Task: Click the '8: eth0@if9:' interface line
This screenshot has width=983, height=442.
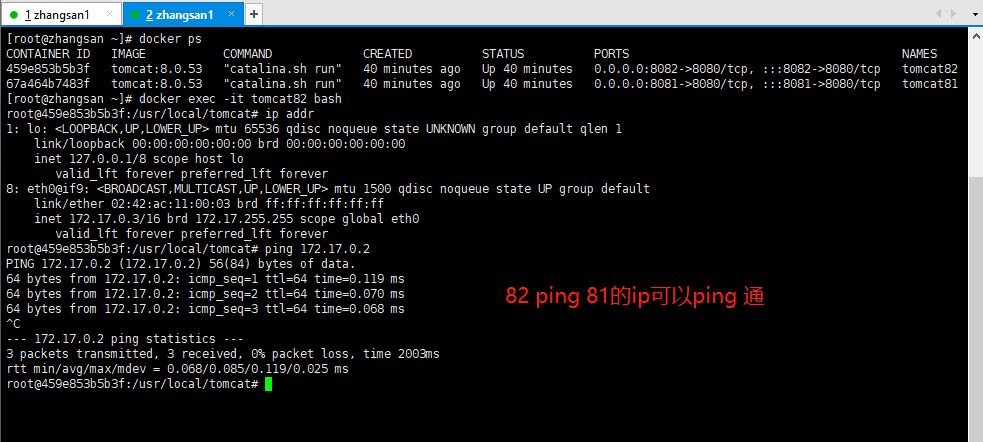Action: pyautogui.click(x=328, y=189)
